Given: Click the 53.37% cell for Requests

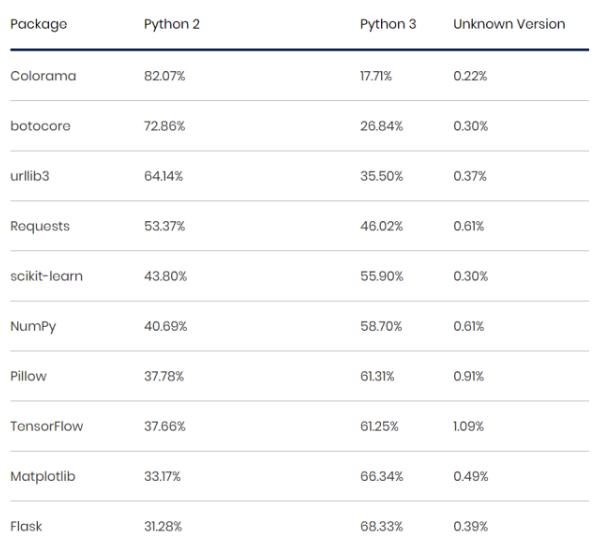Looking at the screenshot, I should (x=165, y=226).
